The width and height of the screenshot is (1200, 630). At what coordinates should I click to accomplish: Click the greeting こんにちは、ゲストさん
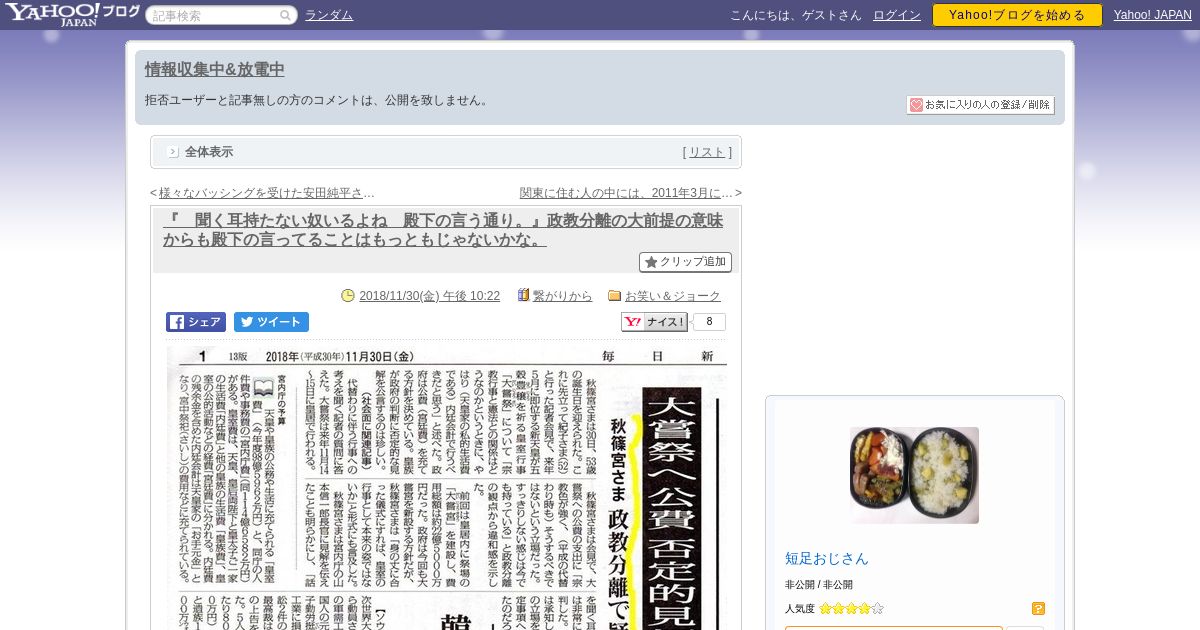pyautogui.click(x=796, y=15)
